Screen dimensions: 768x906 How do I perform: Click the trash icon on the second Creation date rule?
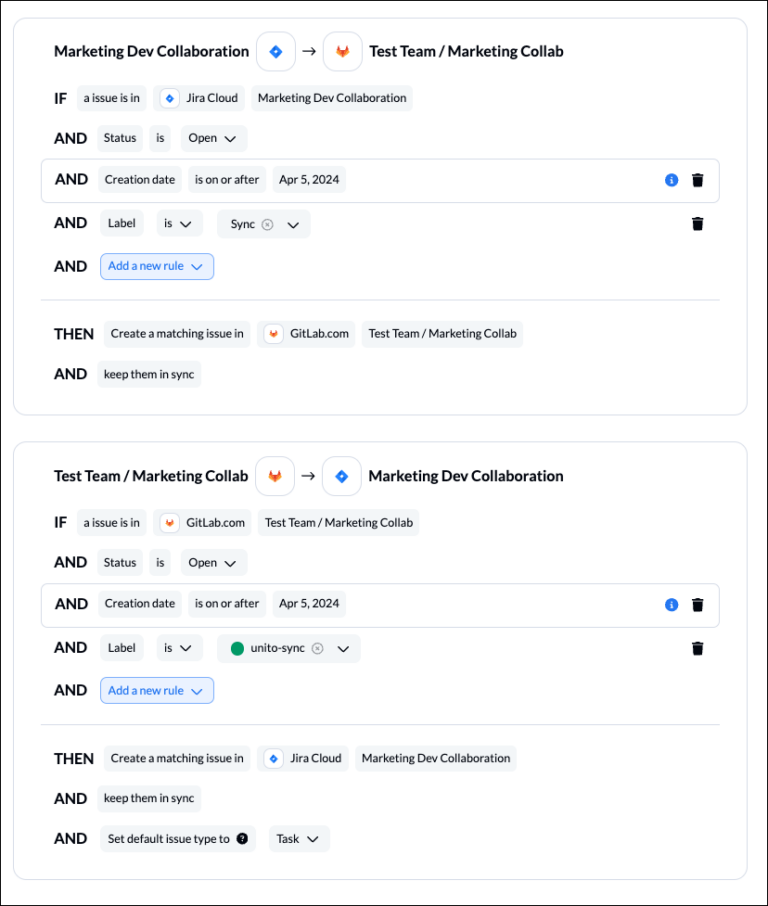click(697, 604)
